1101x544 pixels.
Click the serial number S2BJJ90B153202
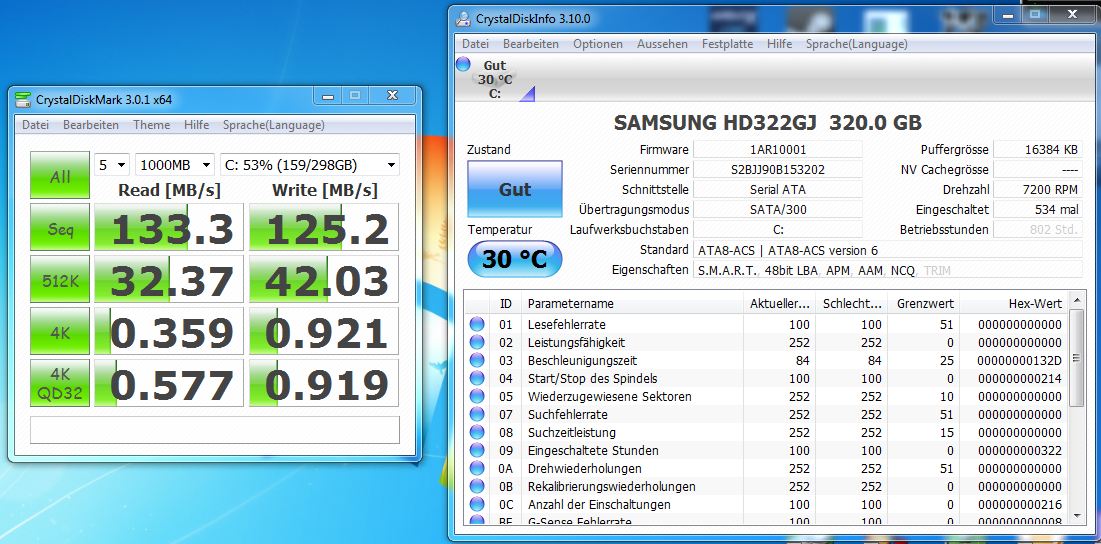[778, 169]
